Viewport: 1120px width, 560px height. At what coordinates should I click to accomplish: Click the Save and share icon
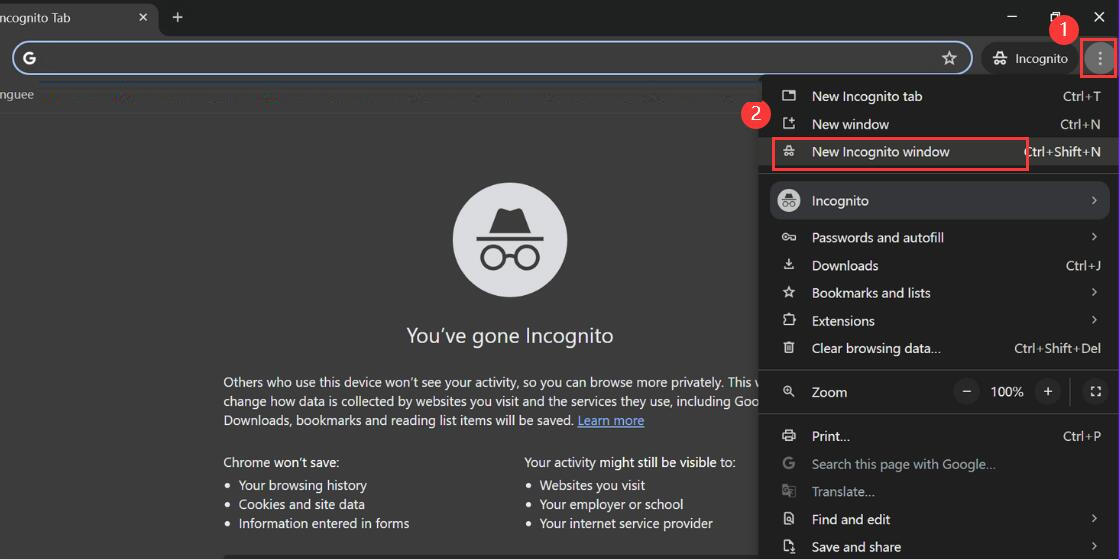789,546
